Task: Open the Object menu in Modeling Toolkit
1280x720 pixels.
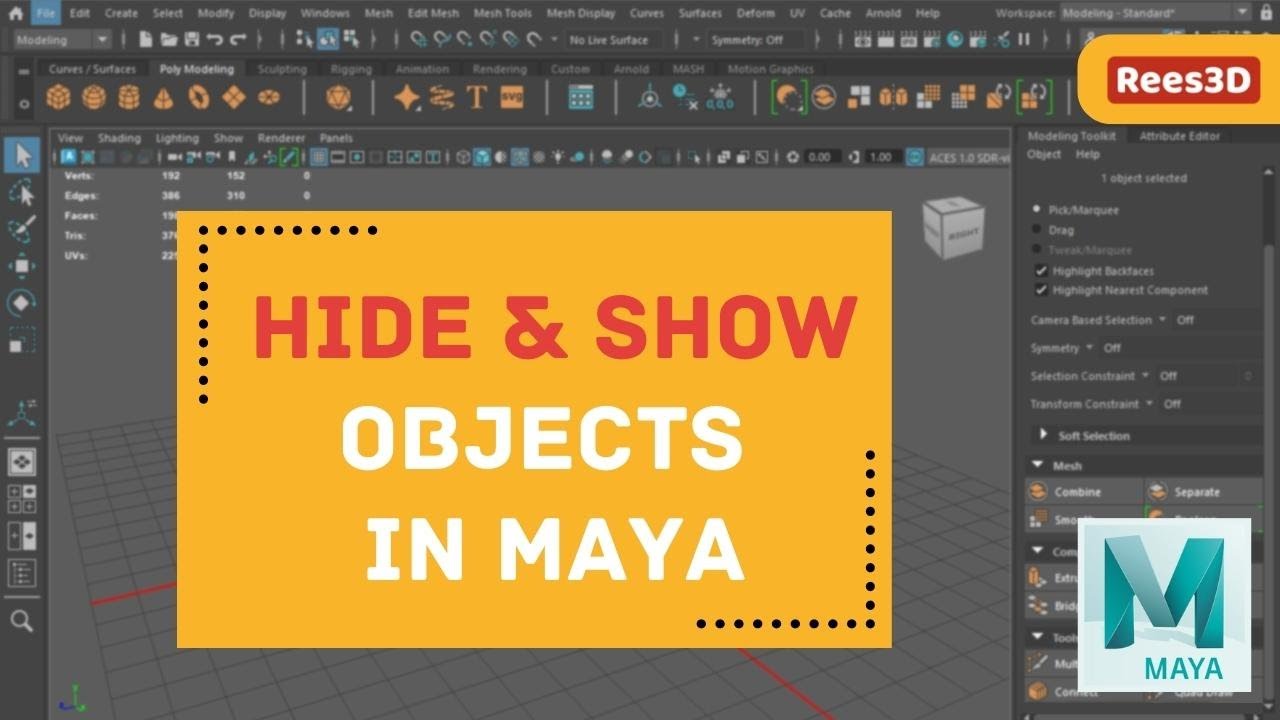Action: tap(1044, 154)
